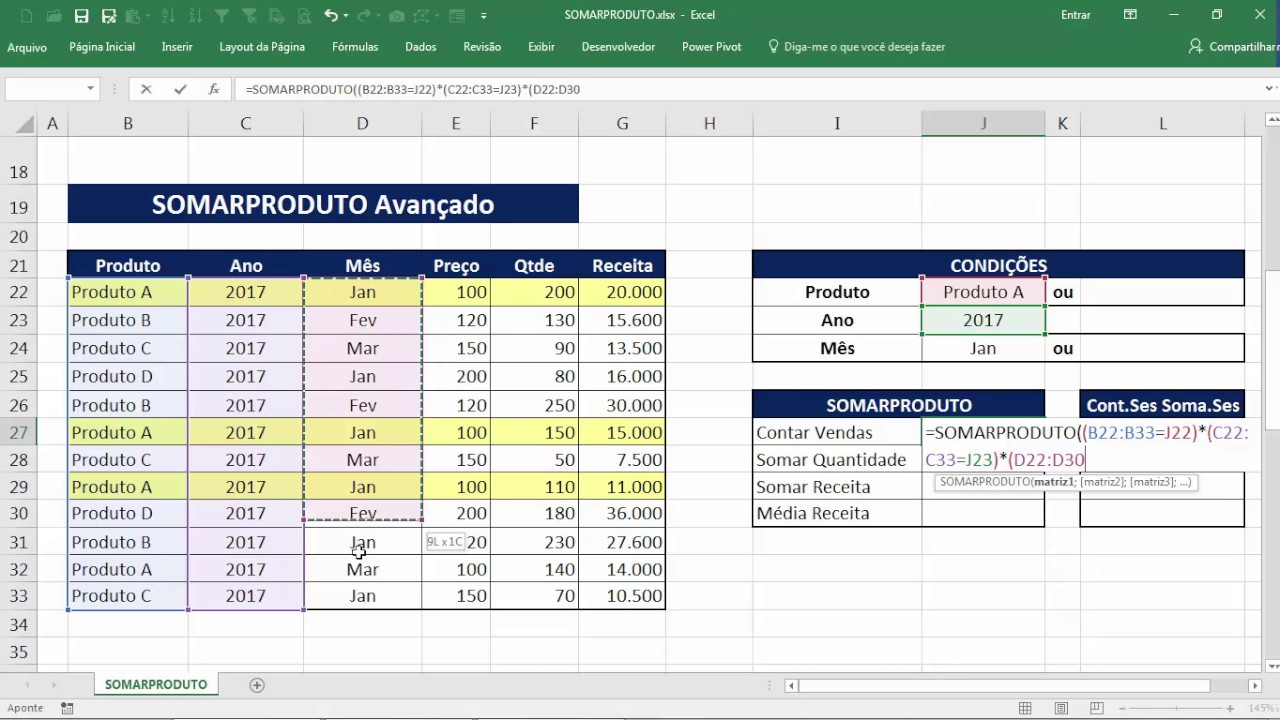This screenshot has height=720, width=1280.
Task: Open the Fórmulas ribbon tab
Action: click(355, 47)
